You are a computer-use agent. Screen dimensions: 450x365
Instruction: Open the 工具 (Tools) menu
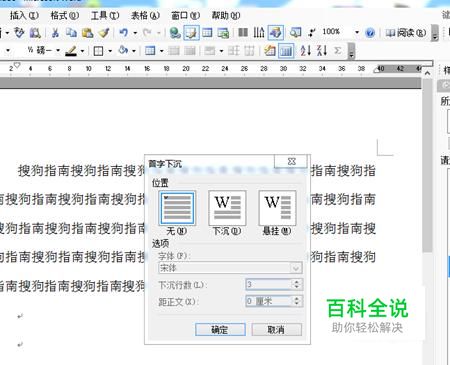(x=105, y=15)
